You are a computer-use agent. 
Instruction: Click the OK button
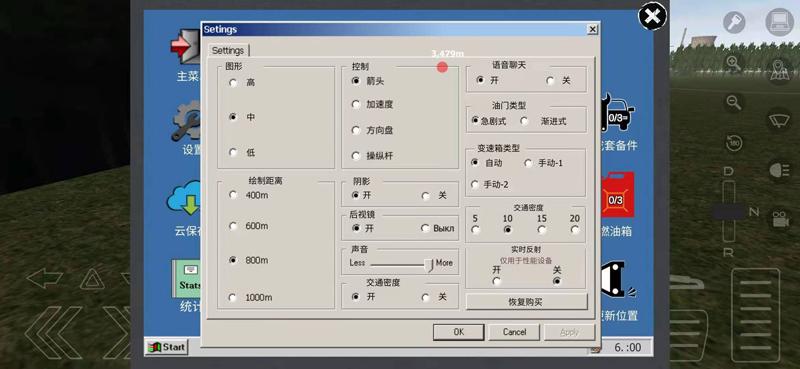tap(459, 332)
